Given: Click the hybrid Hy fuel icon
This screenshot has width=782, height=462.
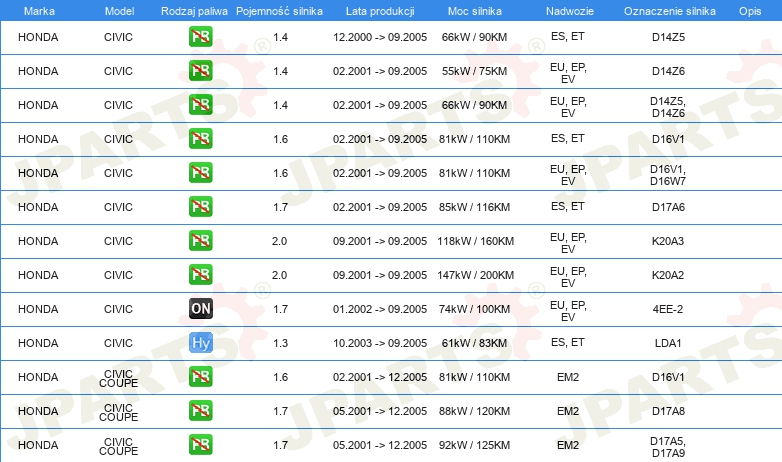Looking at the screenshot, I should tap(200, 343).
